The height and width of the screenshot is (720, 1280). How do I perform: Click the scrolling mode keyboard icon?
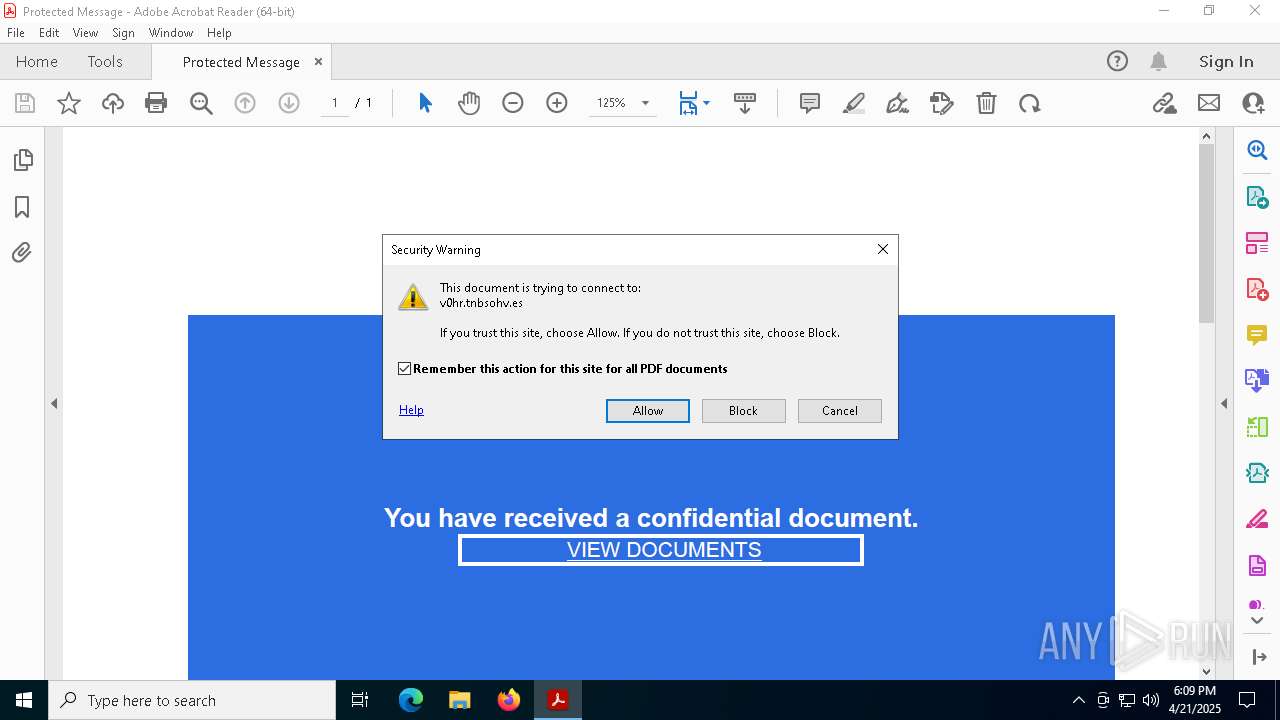[745, 103]
